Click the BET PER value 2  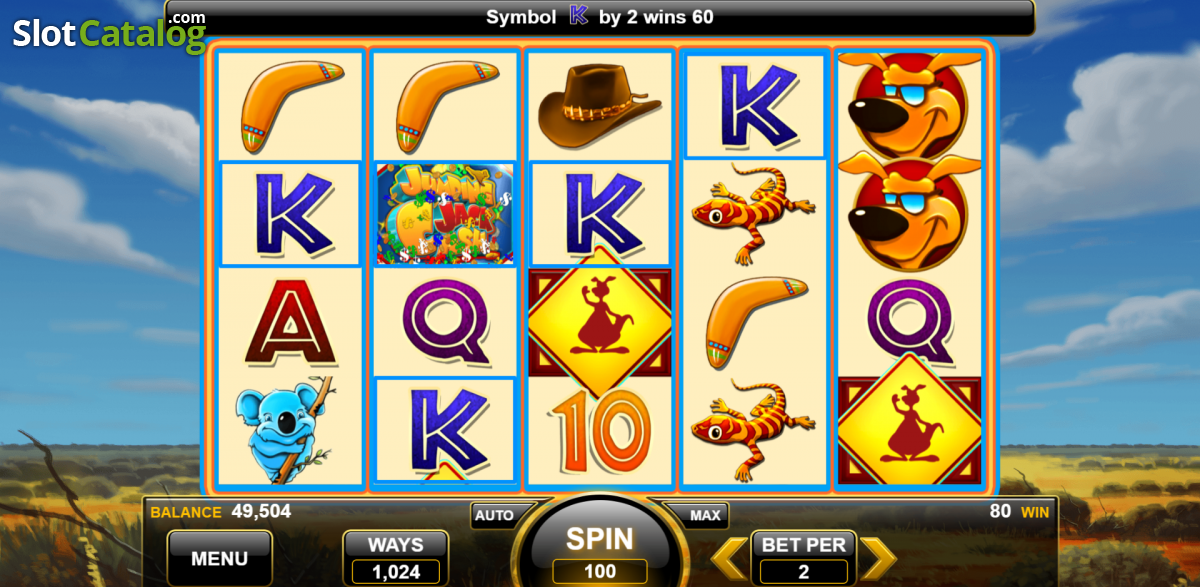coord(804,572)
